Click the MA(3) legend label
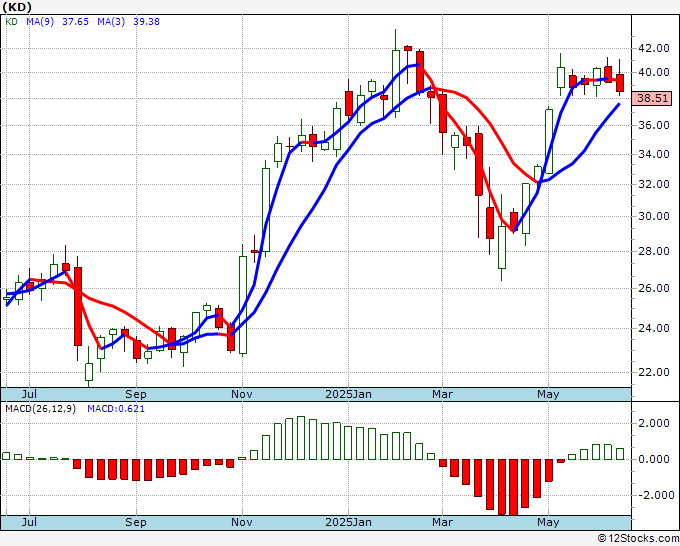Image resolution: width=680 pixels, height=546 pixels. (111, 21)
